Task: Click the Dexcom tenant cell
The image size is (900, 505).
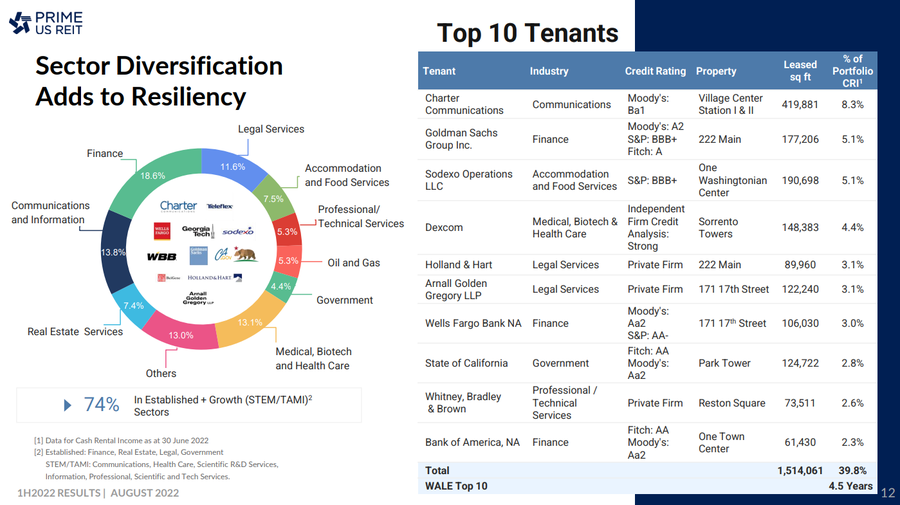Action: [x=444, y=227]
